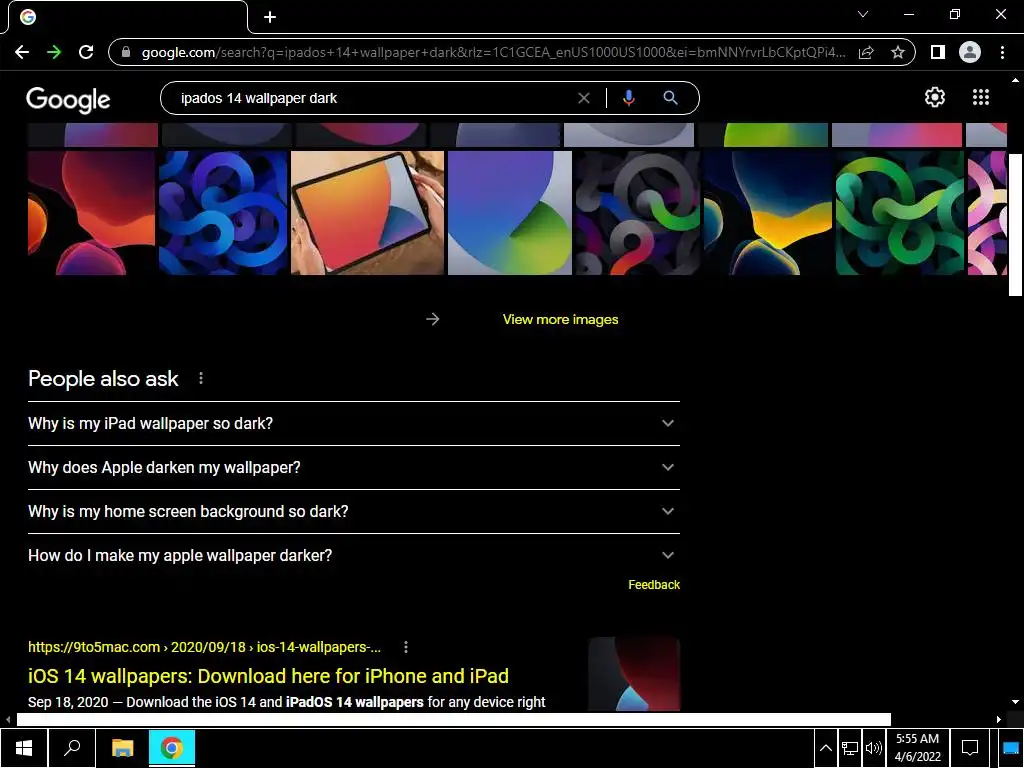The image size is (1024, 768).
Task: Open the blue-green light wallpaper thumbnail
Action: coord(510,213)
